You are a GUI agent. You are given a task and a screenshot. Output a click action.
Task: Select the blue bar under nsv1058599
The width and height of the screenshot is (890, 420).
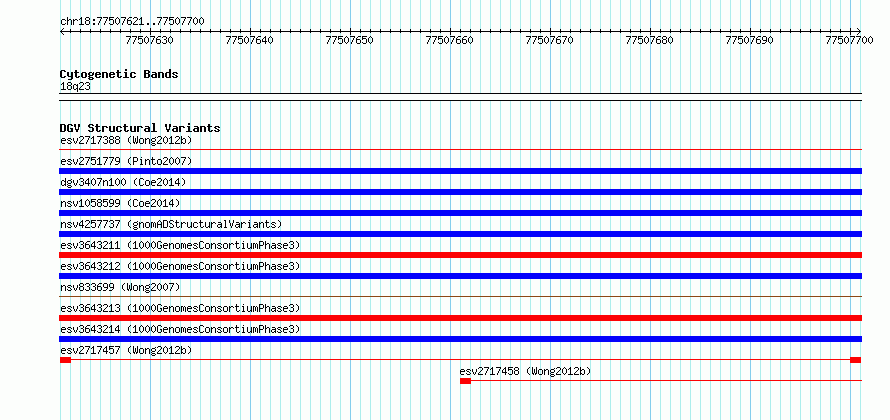[461, 213]
